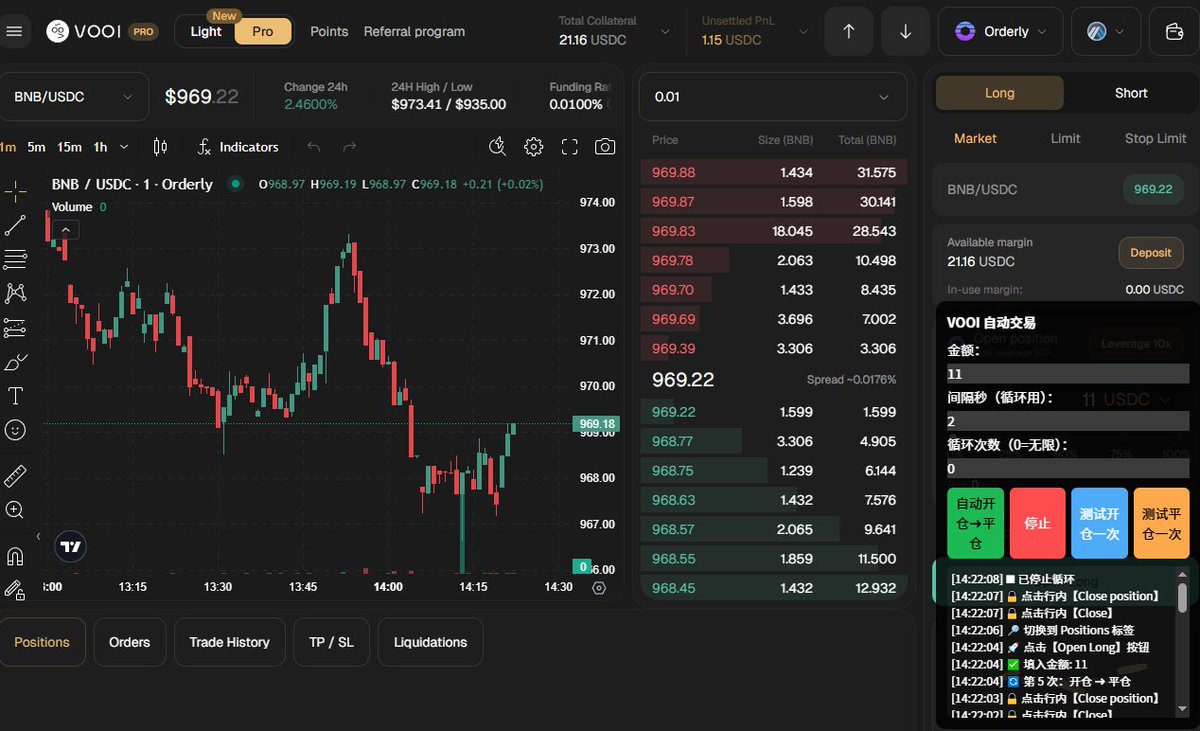Image resolution: width=1200 pixels, height=731 pixels.
Task: Select the 5m timeframe
Action: (x=36, y=147)
